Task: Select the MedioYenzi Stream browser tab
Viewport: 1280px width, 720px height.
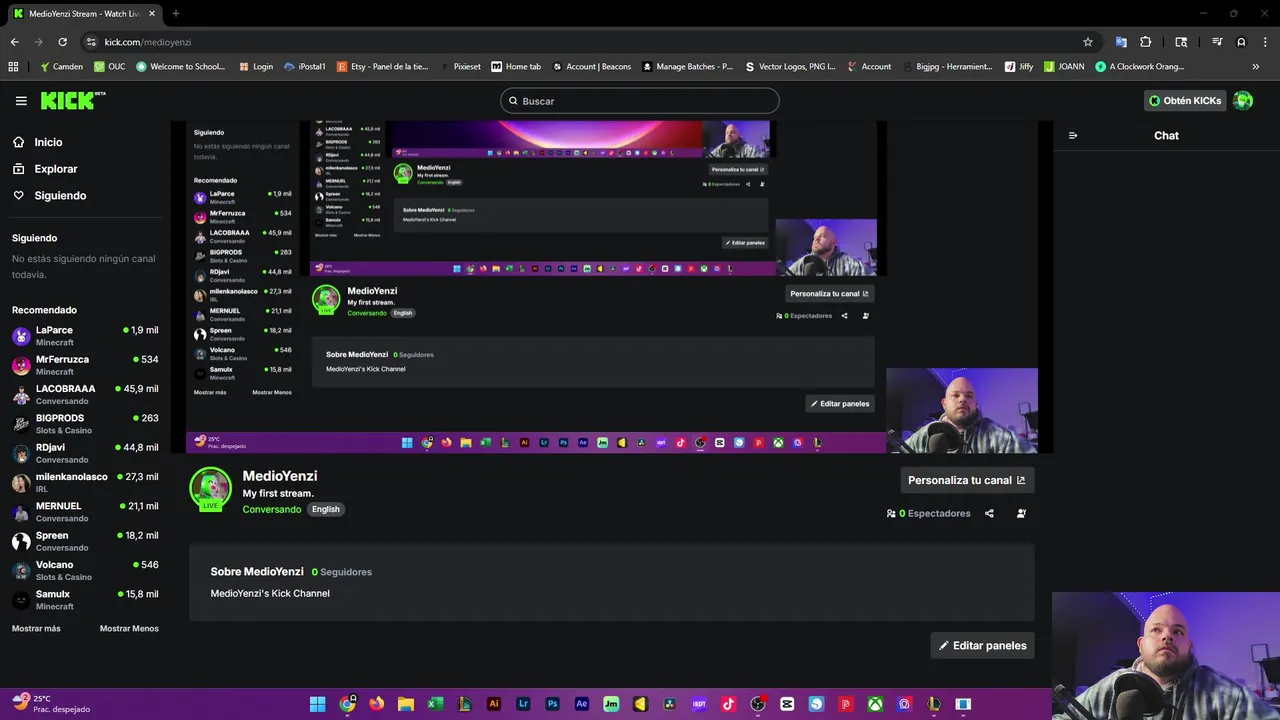Action: coord(84,14)
